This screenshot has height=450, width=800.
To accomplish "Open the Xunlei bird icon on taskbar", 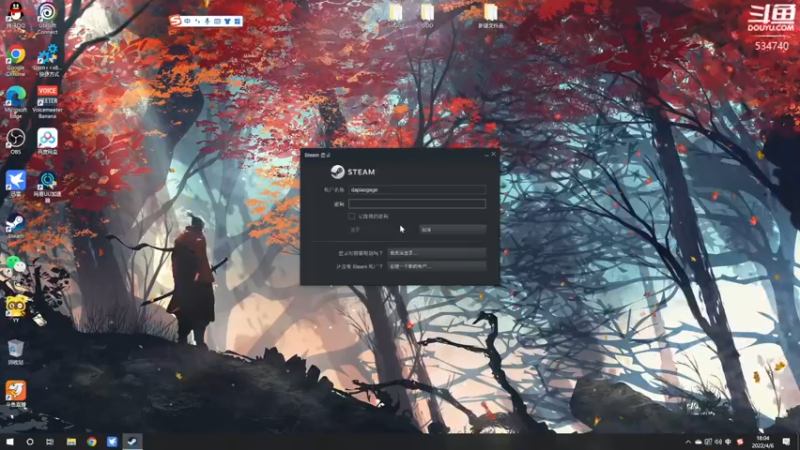I will coord(112,442).
